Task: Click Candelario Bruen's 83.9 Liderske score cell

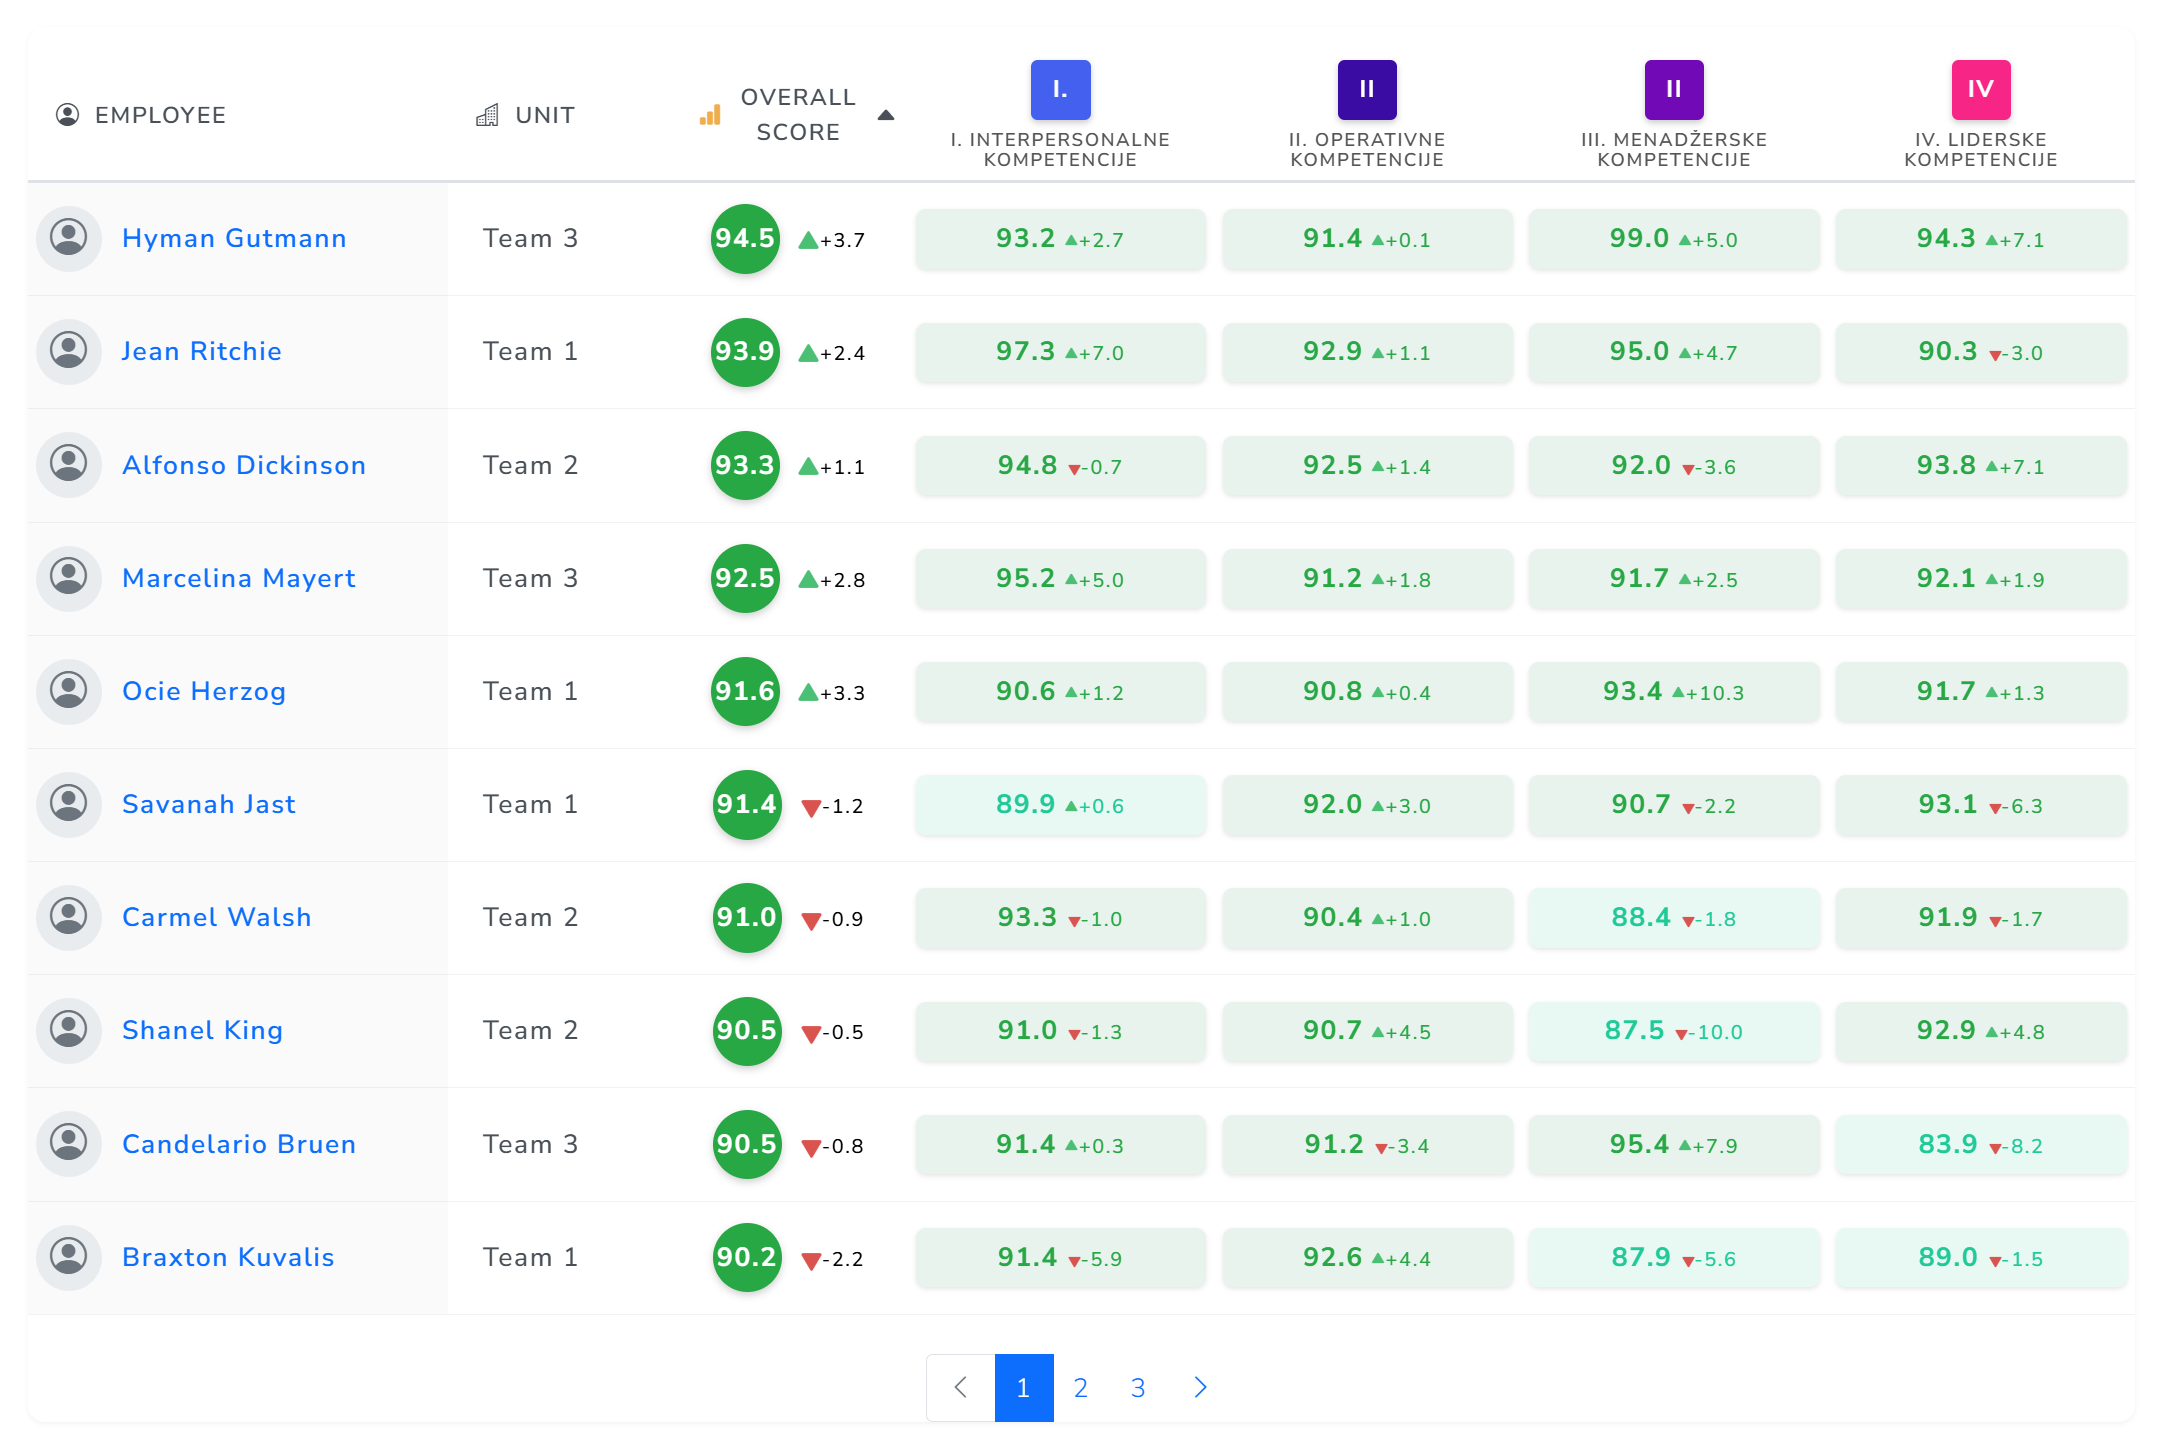Action: (x=1980, y=1144)
